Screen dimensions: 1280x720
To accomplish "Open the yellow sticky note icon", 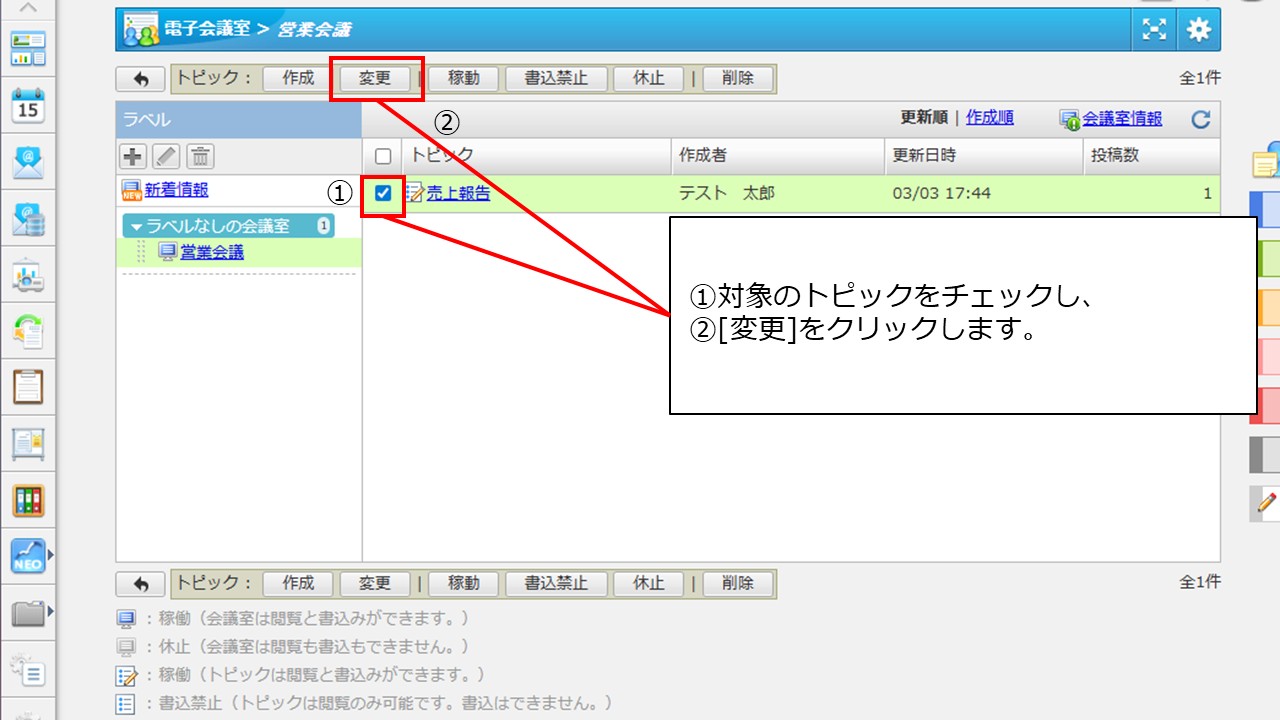I will (1267, 164).
